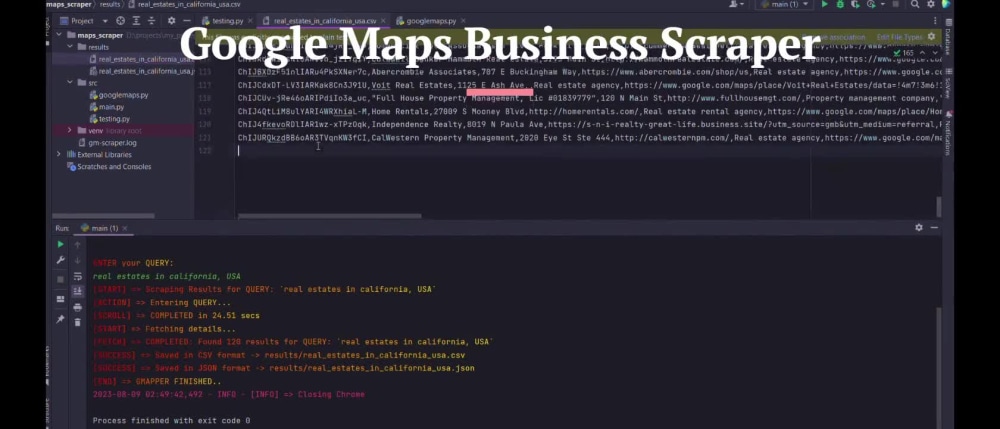
Task: Close the googlemaps.py tab
Action: click(x=464, y=21)
